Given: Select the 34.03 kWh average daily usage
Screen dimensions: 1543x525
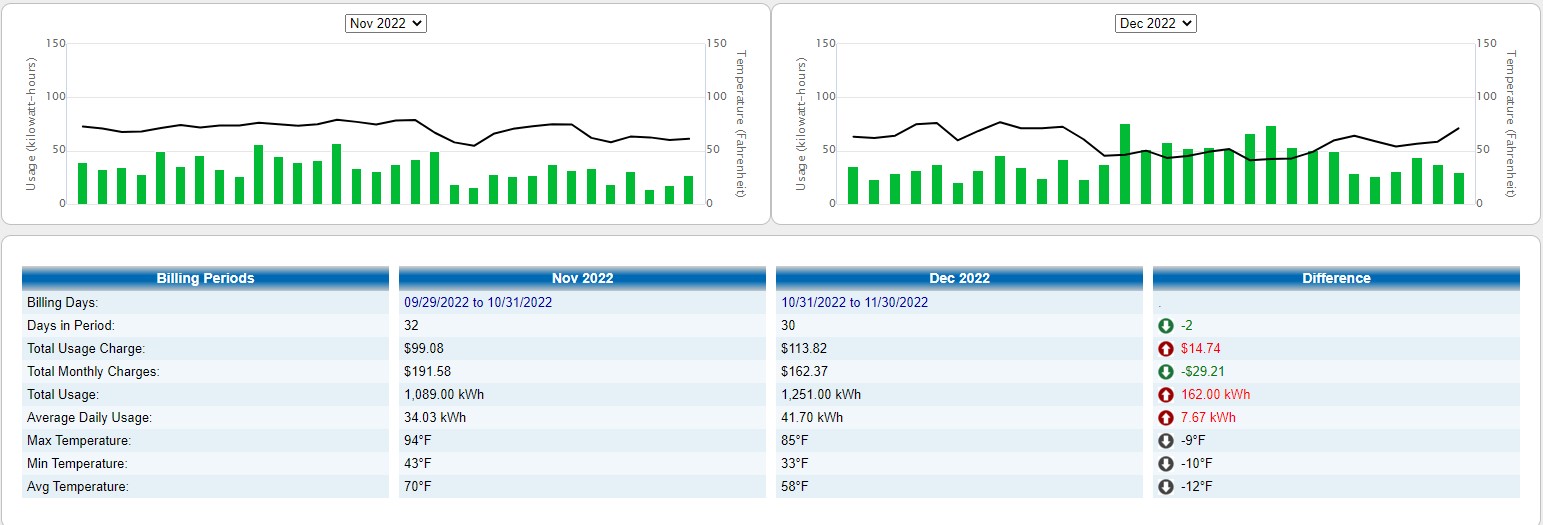Looking at the screenshot, I should click(x=435, y=418).
